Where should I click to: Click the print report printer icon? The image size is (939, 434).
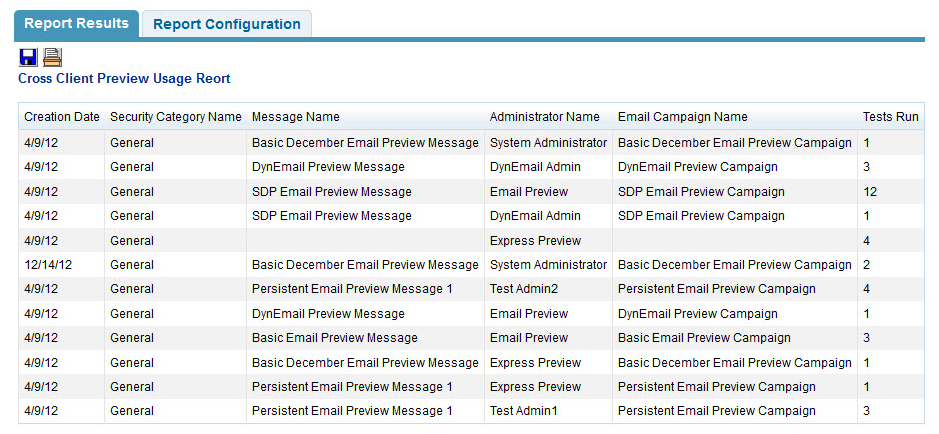pos(52,57)
